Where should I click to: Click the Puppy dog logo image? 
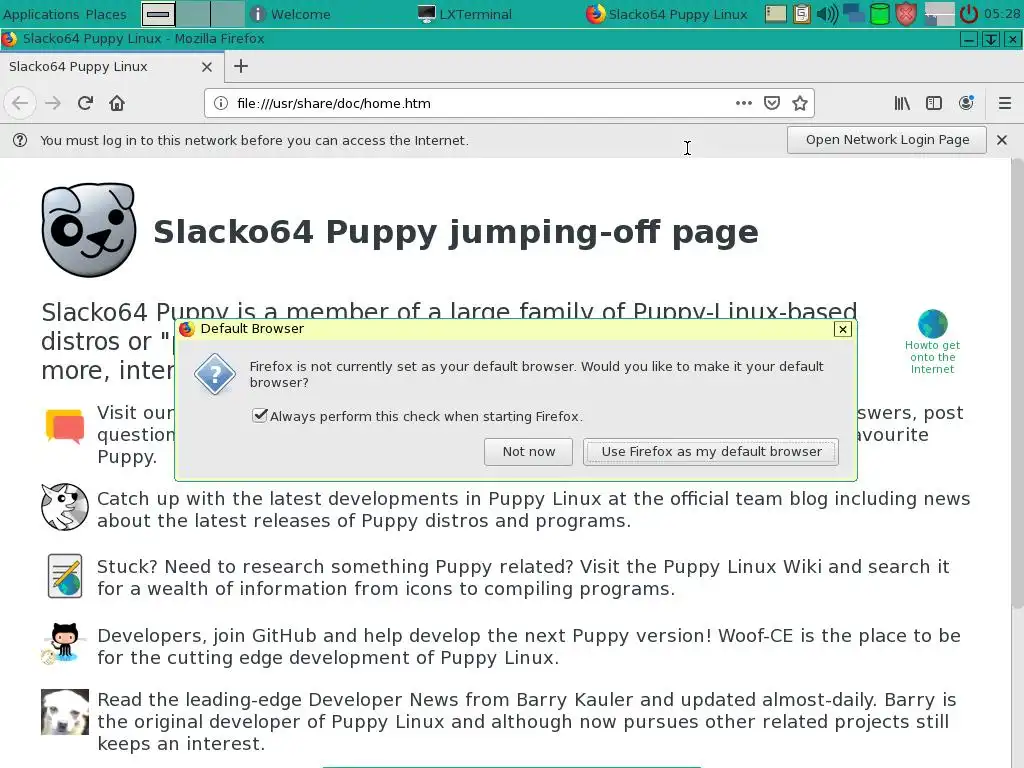click(89, 230)
